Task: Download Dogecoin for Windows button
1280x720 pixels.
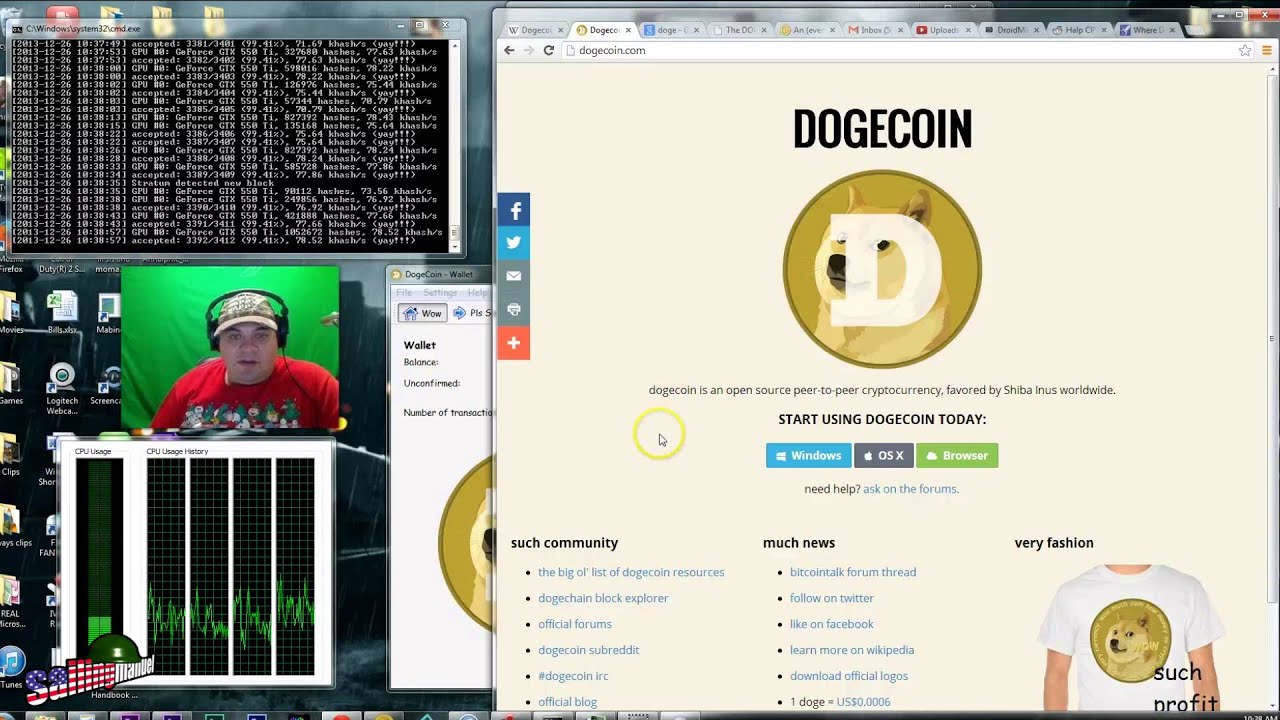Action: [809, 455]
